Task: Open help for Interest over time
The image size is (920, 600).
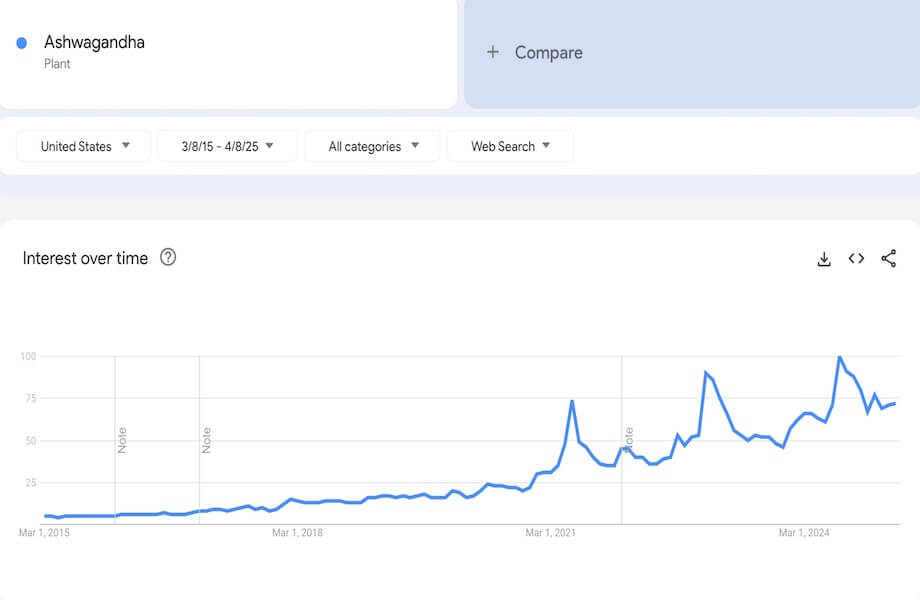Action: (168, 257)
